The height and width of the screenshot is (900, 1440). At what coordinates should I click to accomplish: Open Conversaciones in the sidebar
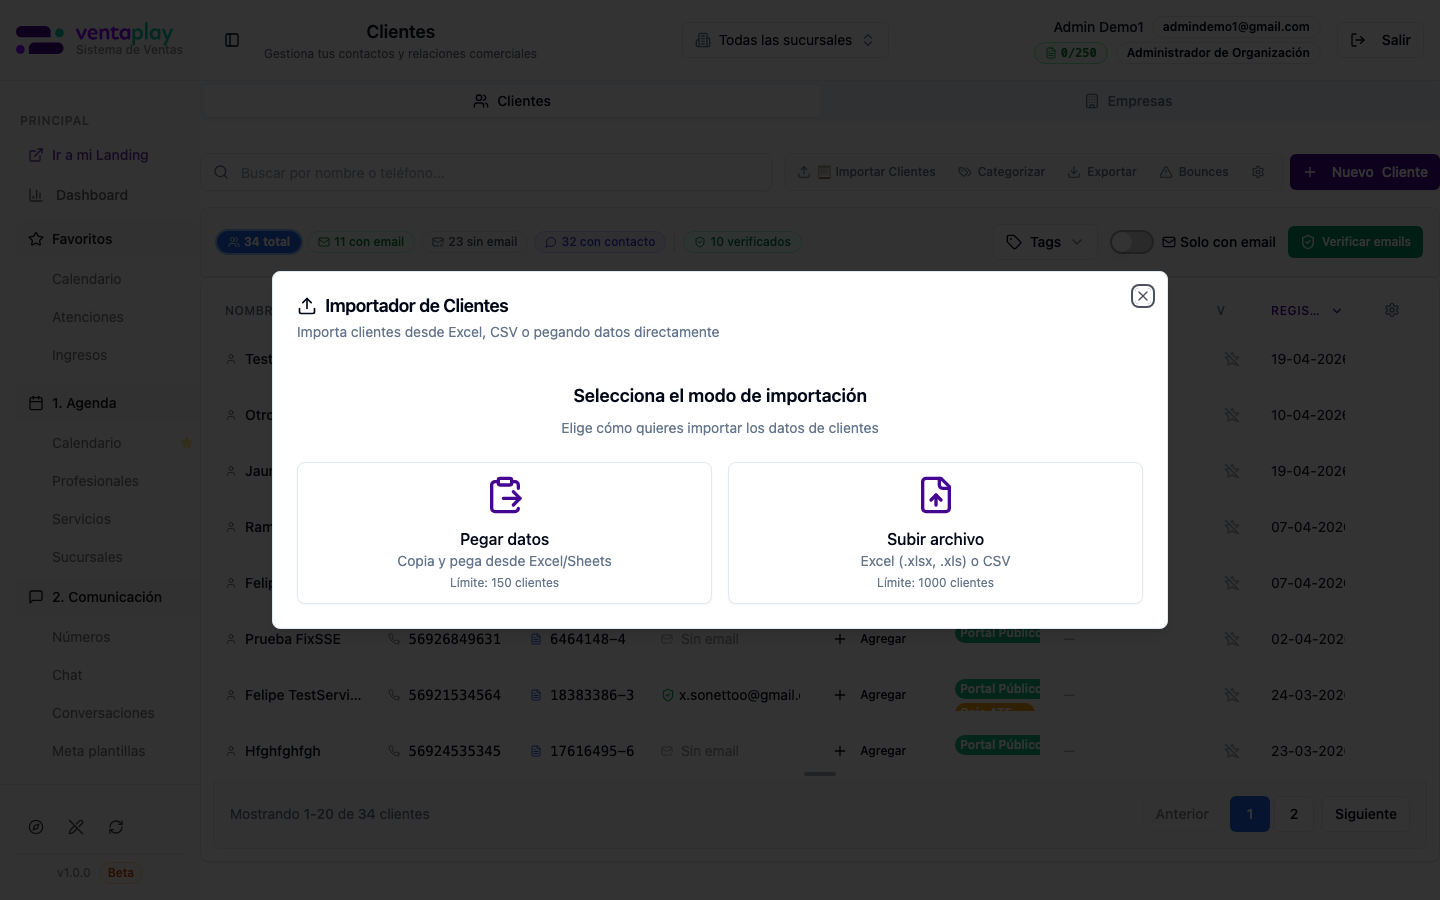click(103, 713)
